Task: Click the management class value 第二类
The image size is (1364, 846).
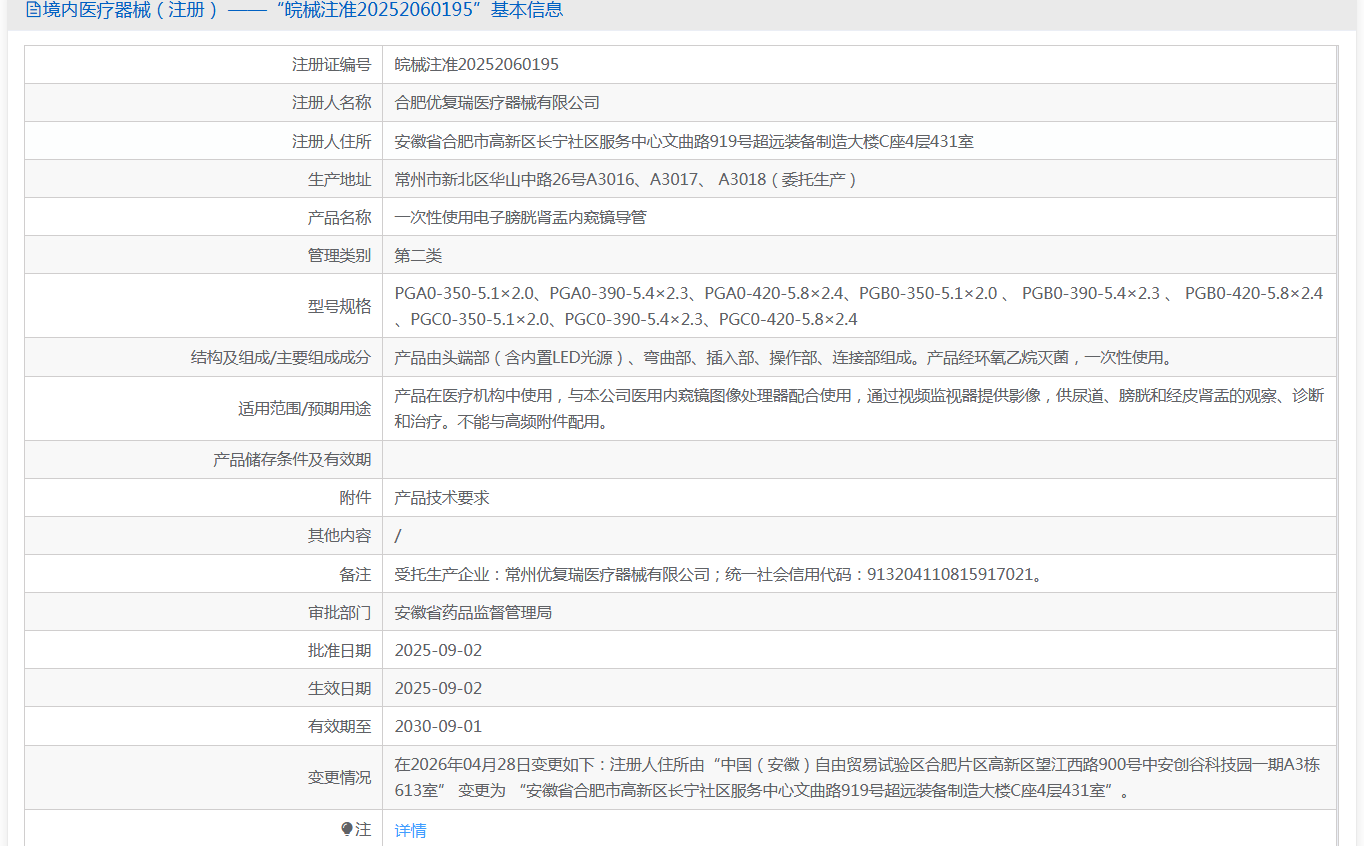Action: point(418,255)
